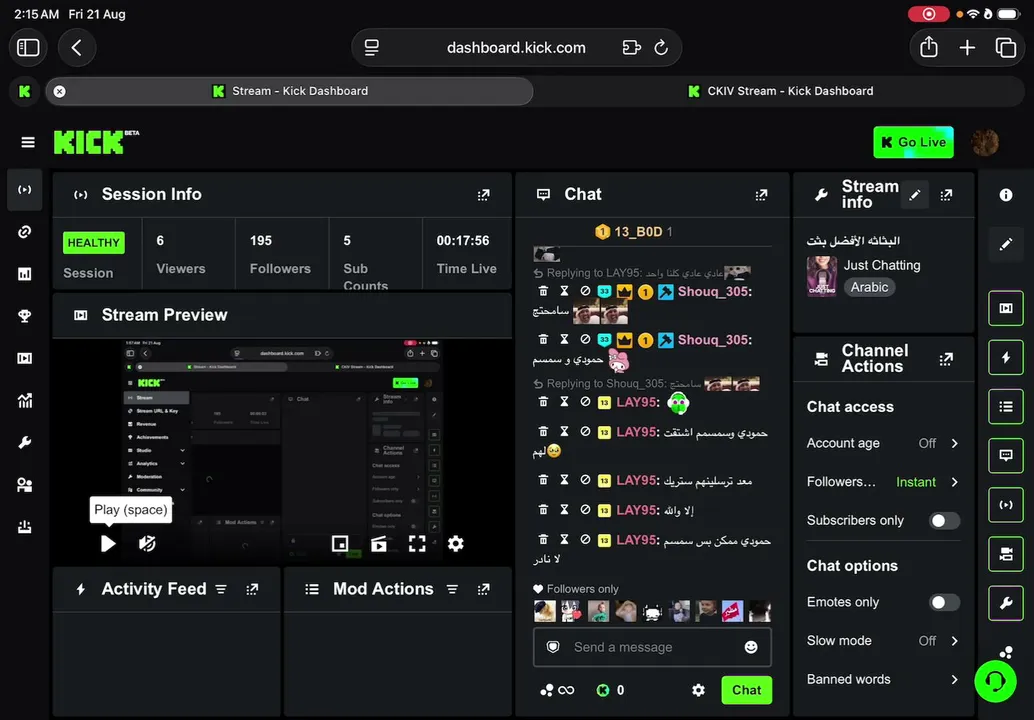Screen dimensions: 1034x720
Task: Toggle Activity Feed widget lightning button
Action: [x=1006, y=357]
